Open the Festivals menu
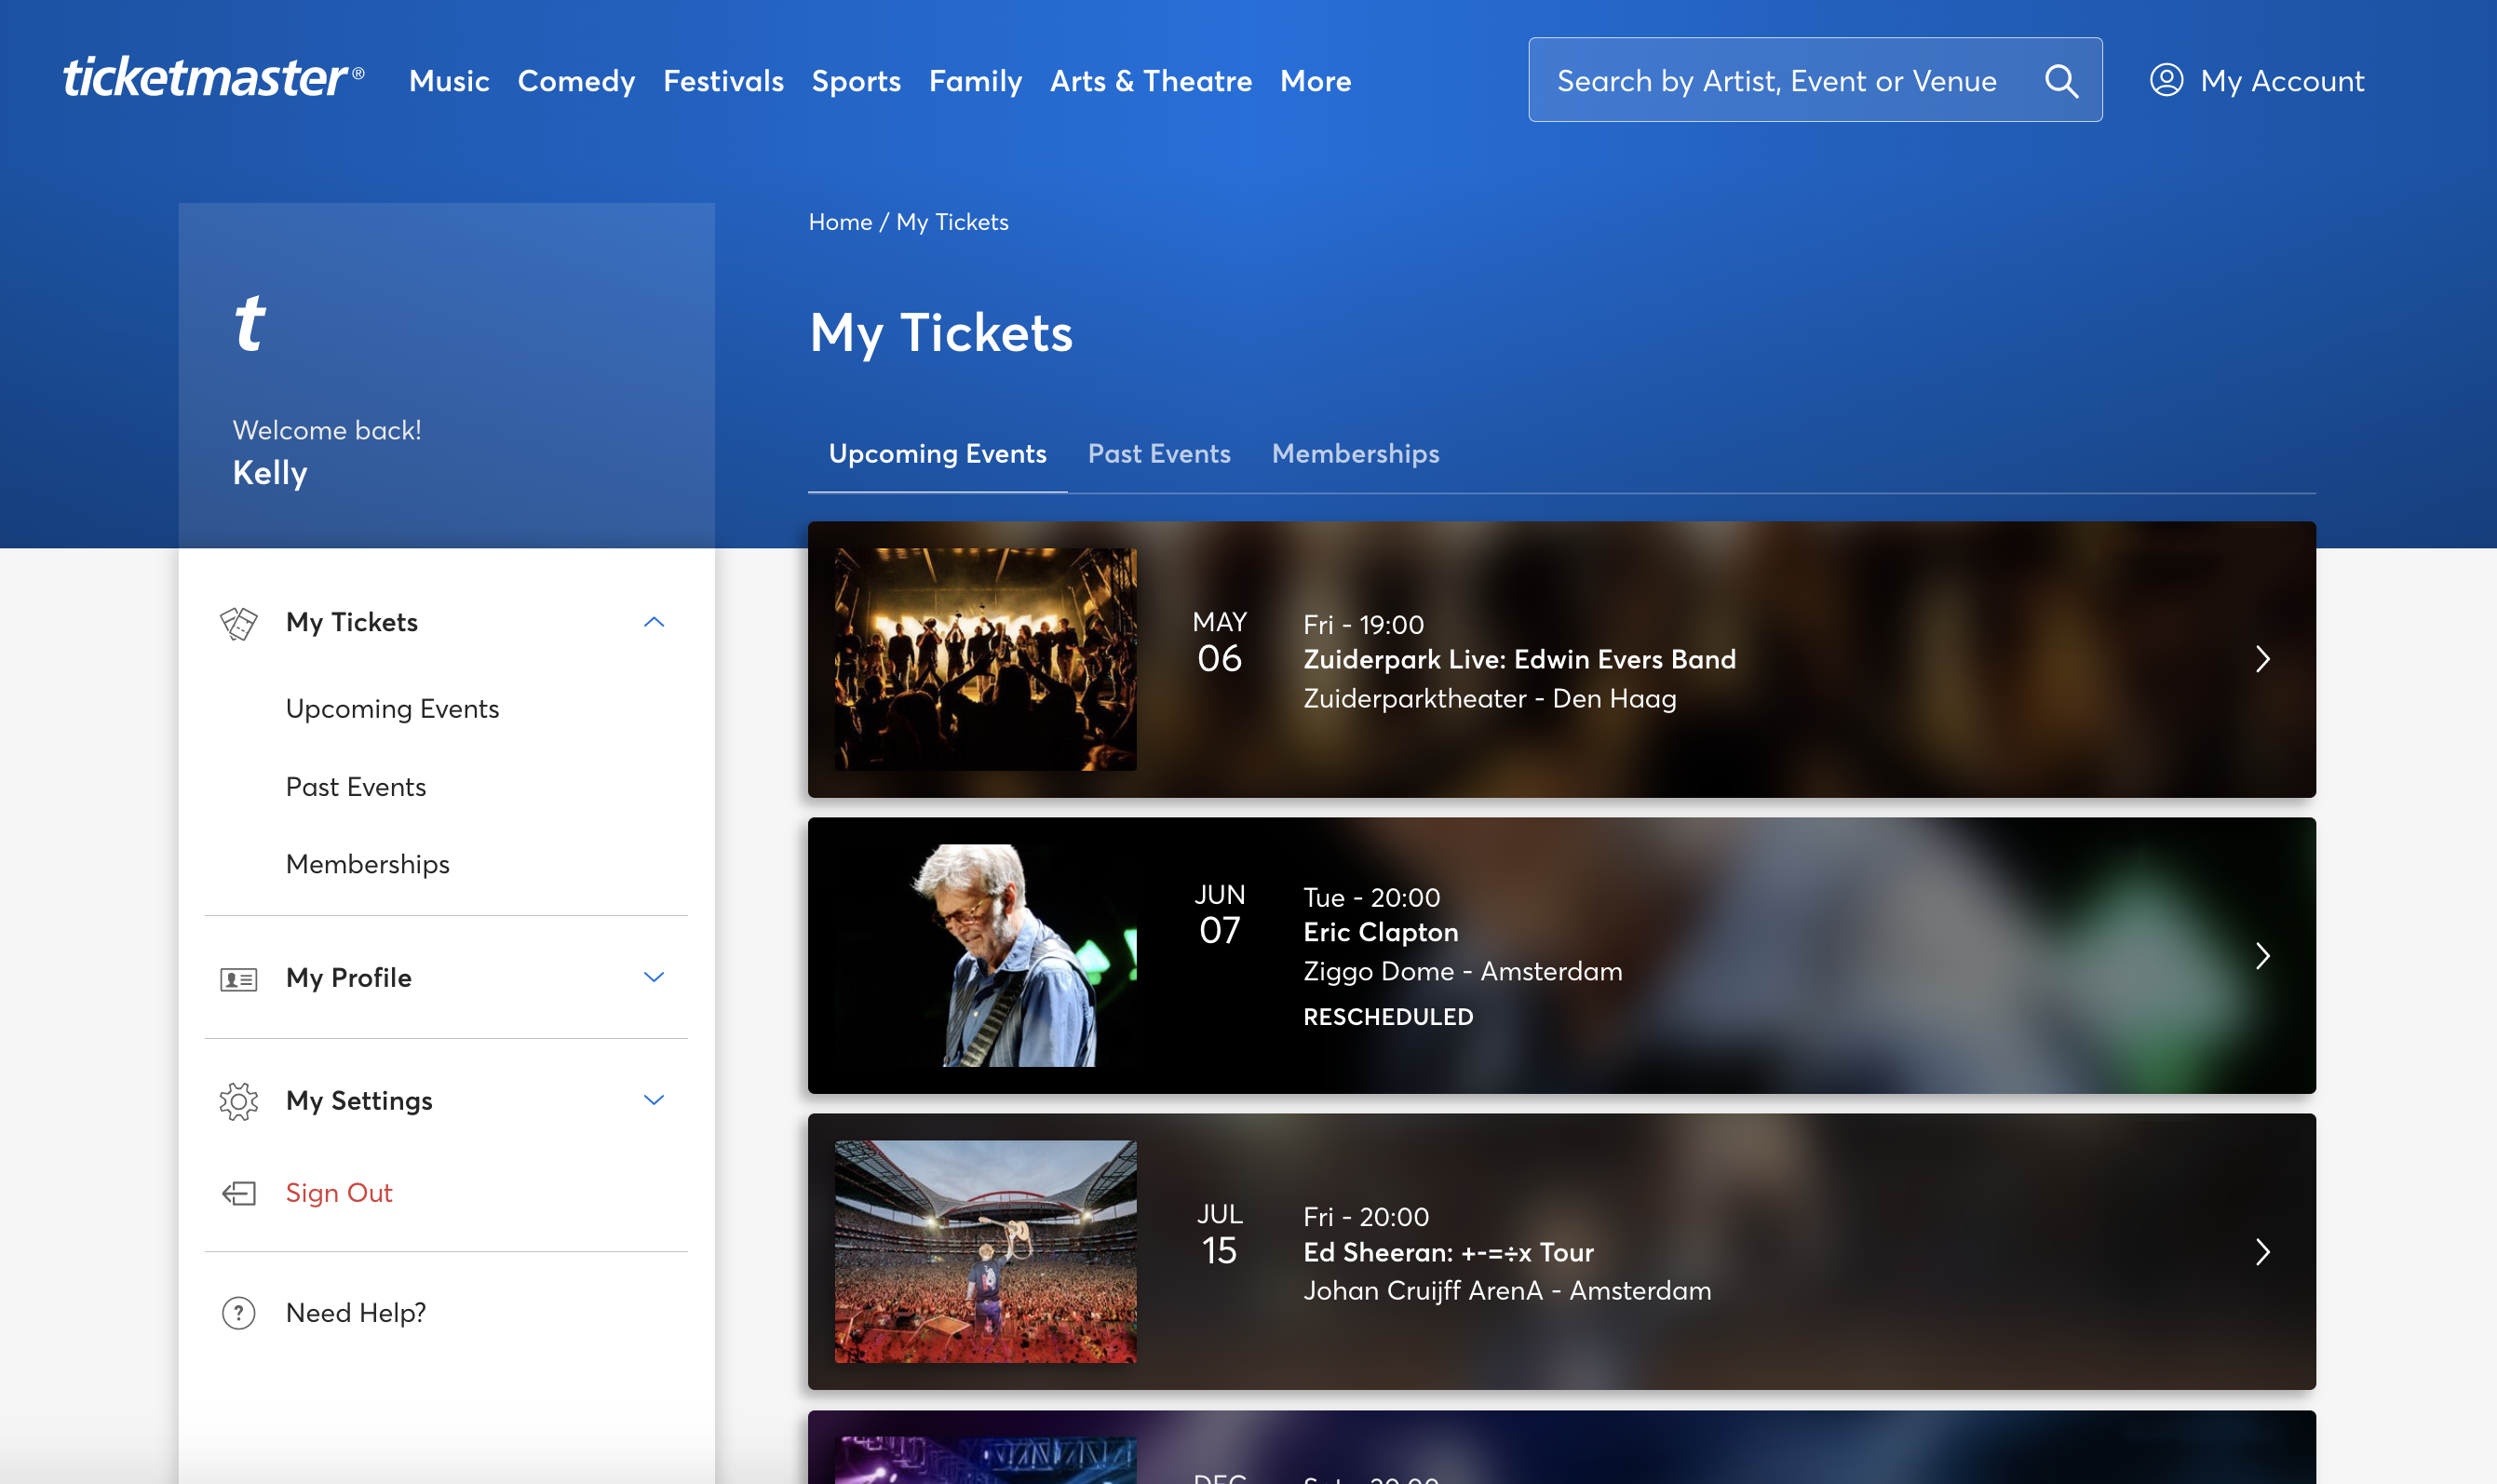This screenshot has height=1484, width=2497. pos(723,81)
